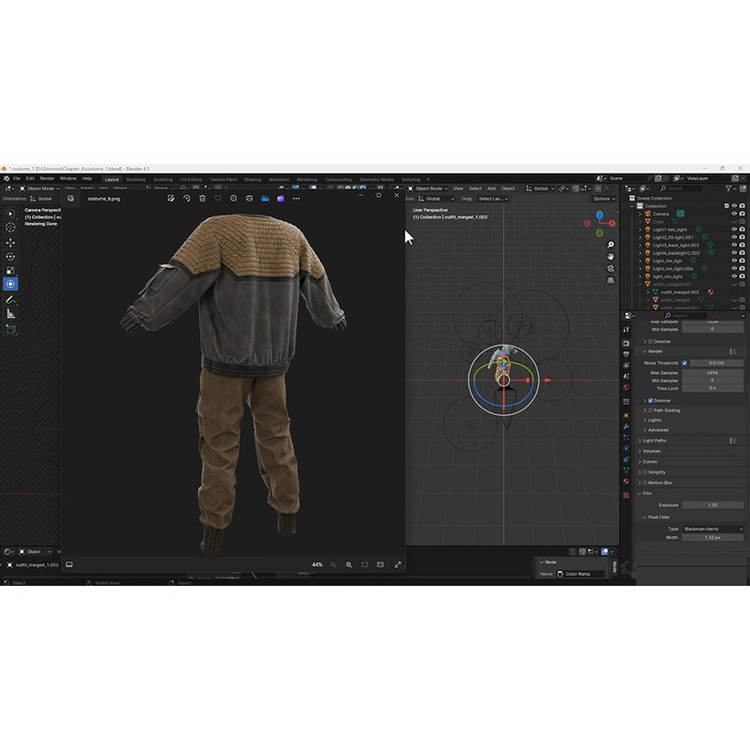Click the delete trash icon in image viewer
This screenshot has height=750, width=750.
pyautogui.click(x=202, y=198)
